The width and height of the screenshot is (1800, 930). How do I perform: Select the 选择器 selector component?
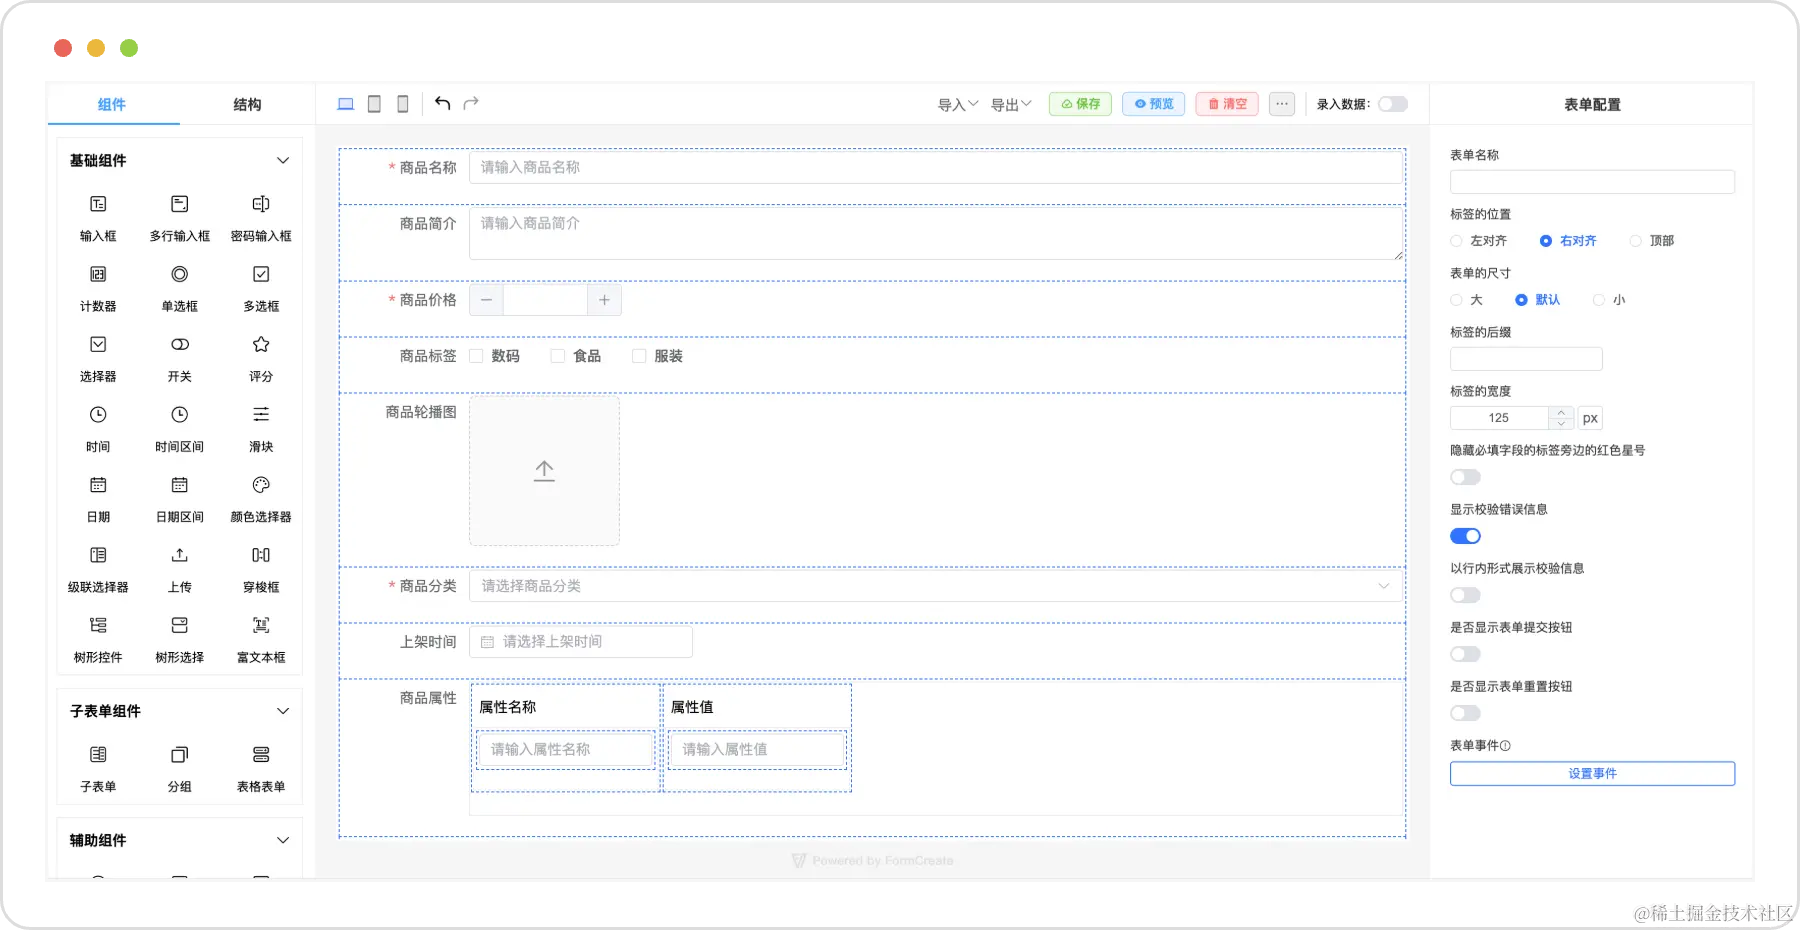point(98,359)
